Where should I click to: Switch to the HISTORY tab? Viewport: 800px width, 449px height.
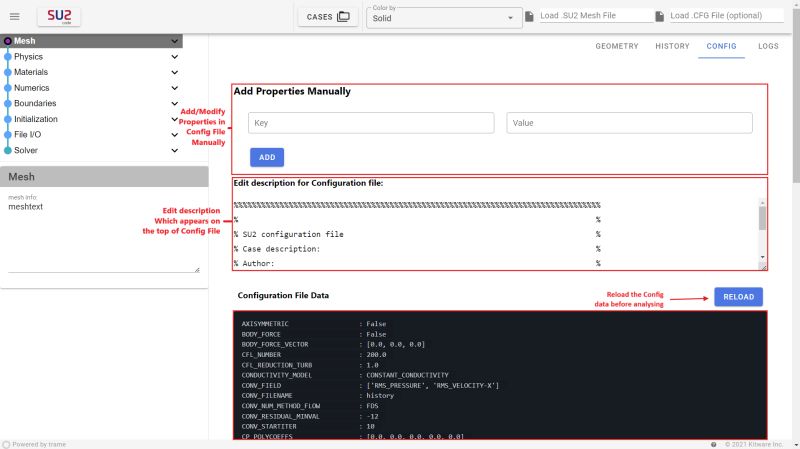pyautogui.click(x=672, y=46)
